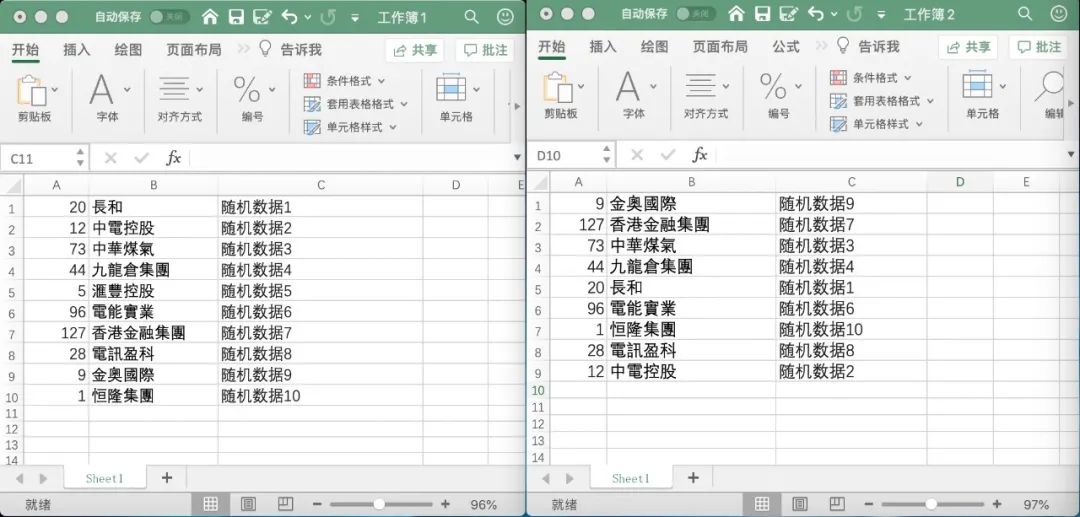
Task: Click the 批注 button in 工作簿2
Action: 1039,48
